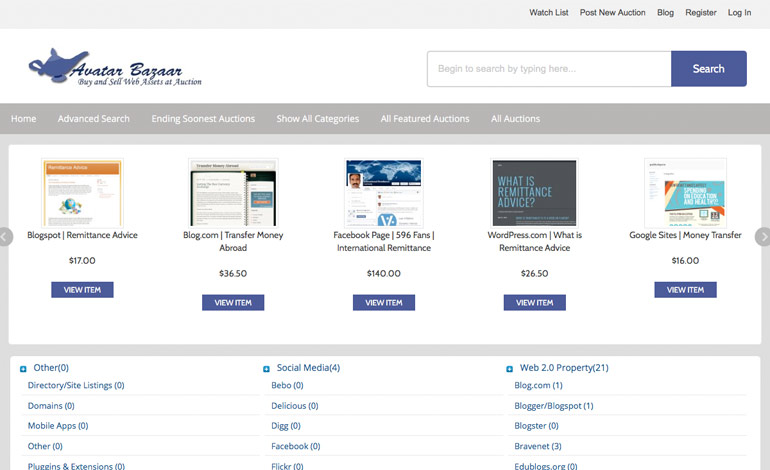770x470 pixels.
Task: Open the Blogspot Remittance Advice thumbnail
Action: [82, 193]
